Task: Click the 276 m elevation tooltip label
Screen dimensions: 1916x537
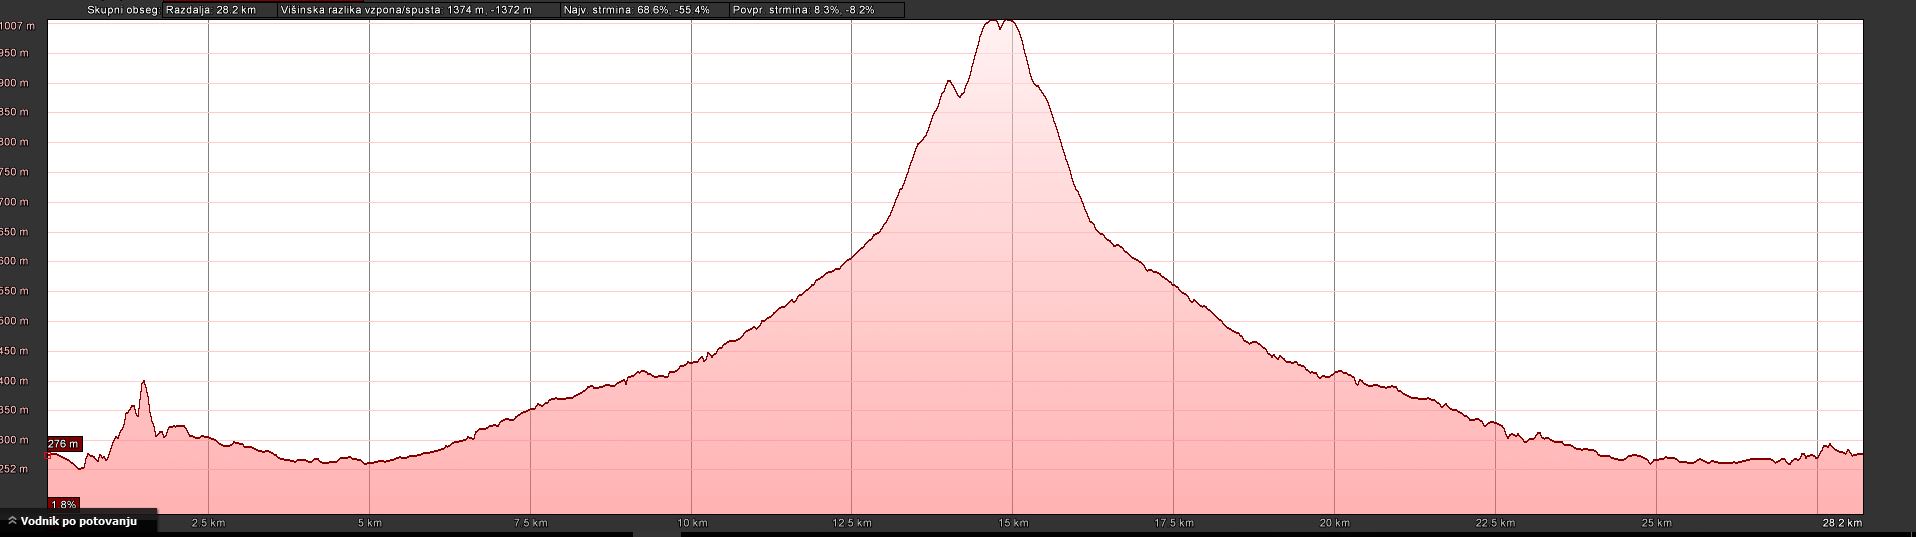Action: click(x=63, y=444)
